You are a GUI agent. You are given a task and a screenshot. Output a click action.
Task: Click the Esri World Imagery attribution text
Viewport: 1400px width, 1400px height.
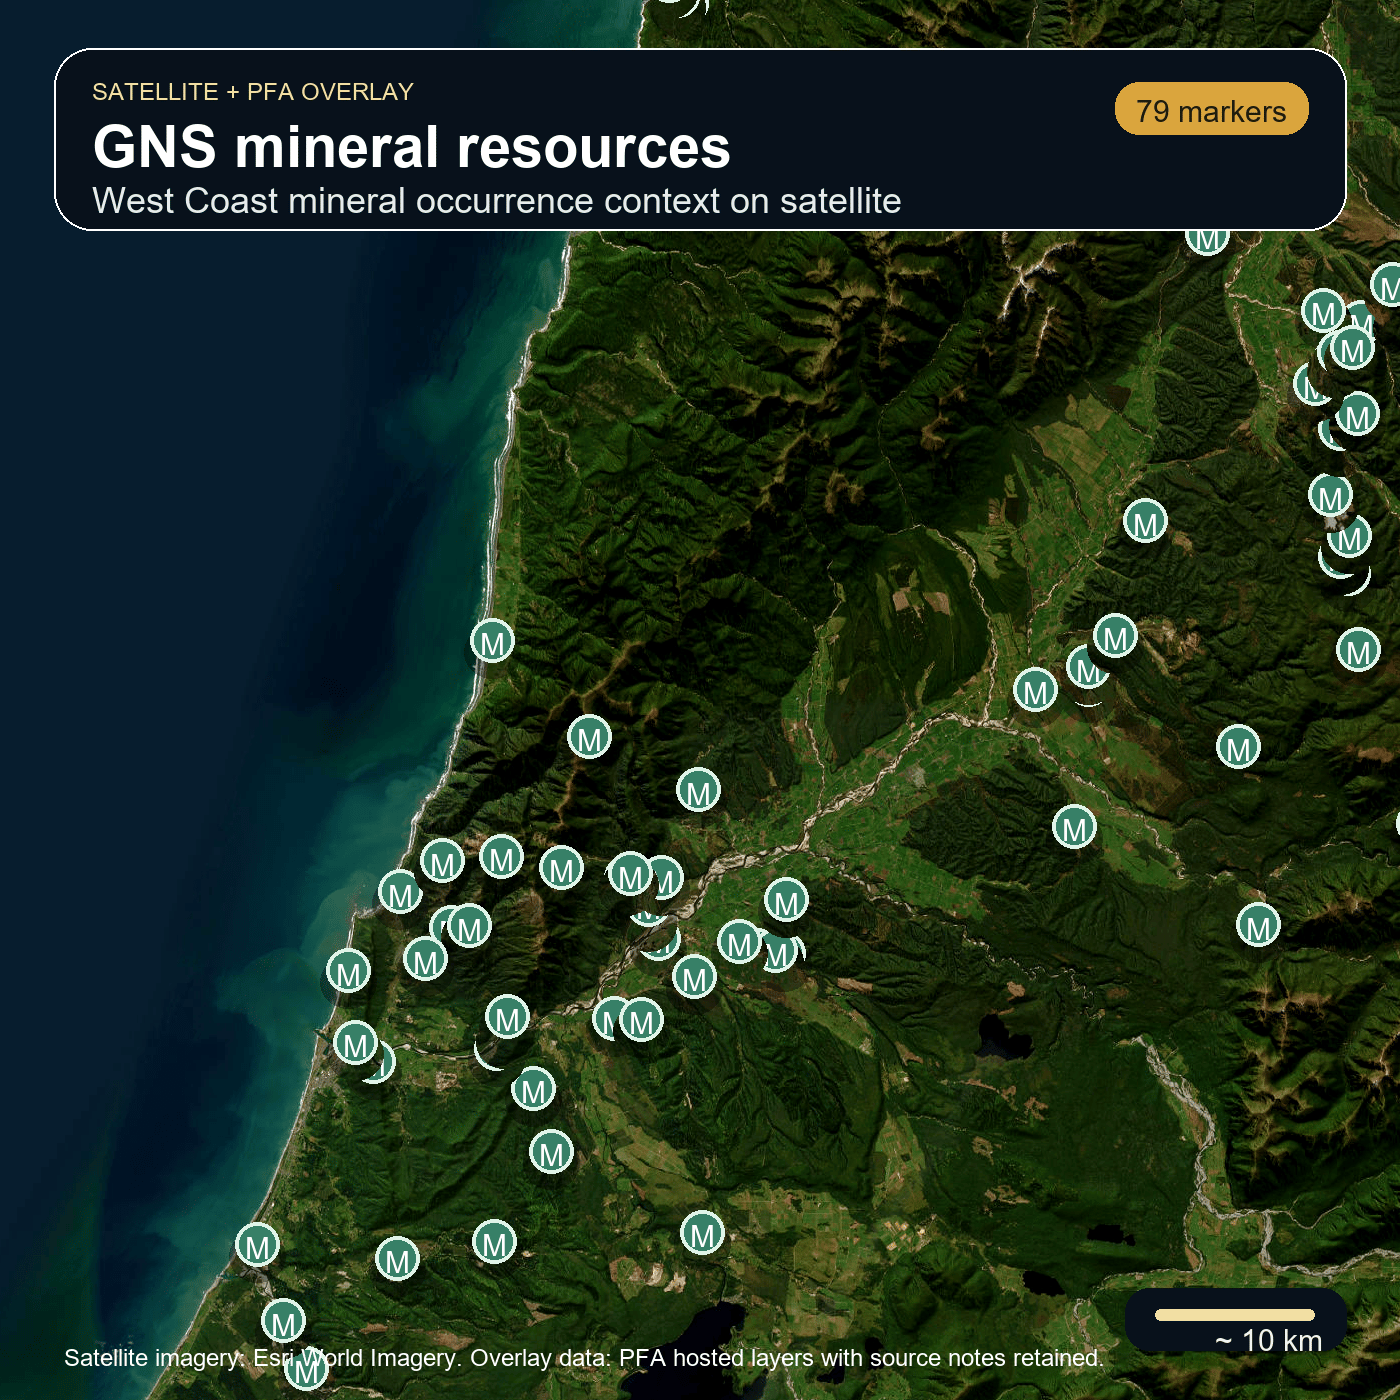[583, 1358]
